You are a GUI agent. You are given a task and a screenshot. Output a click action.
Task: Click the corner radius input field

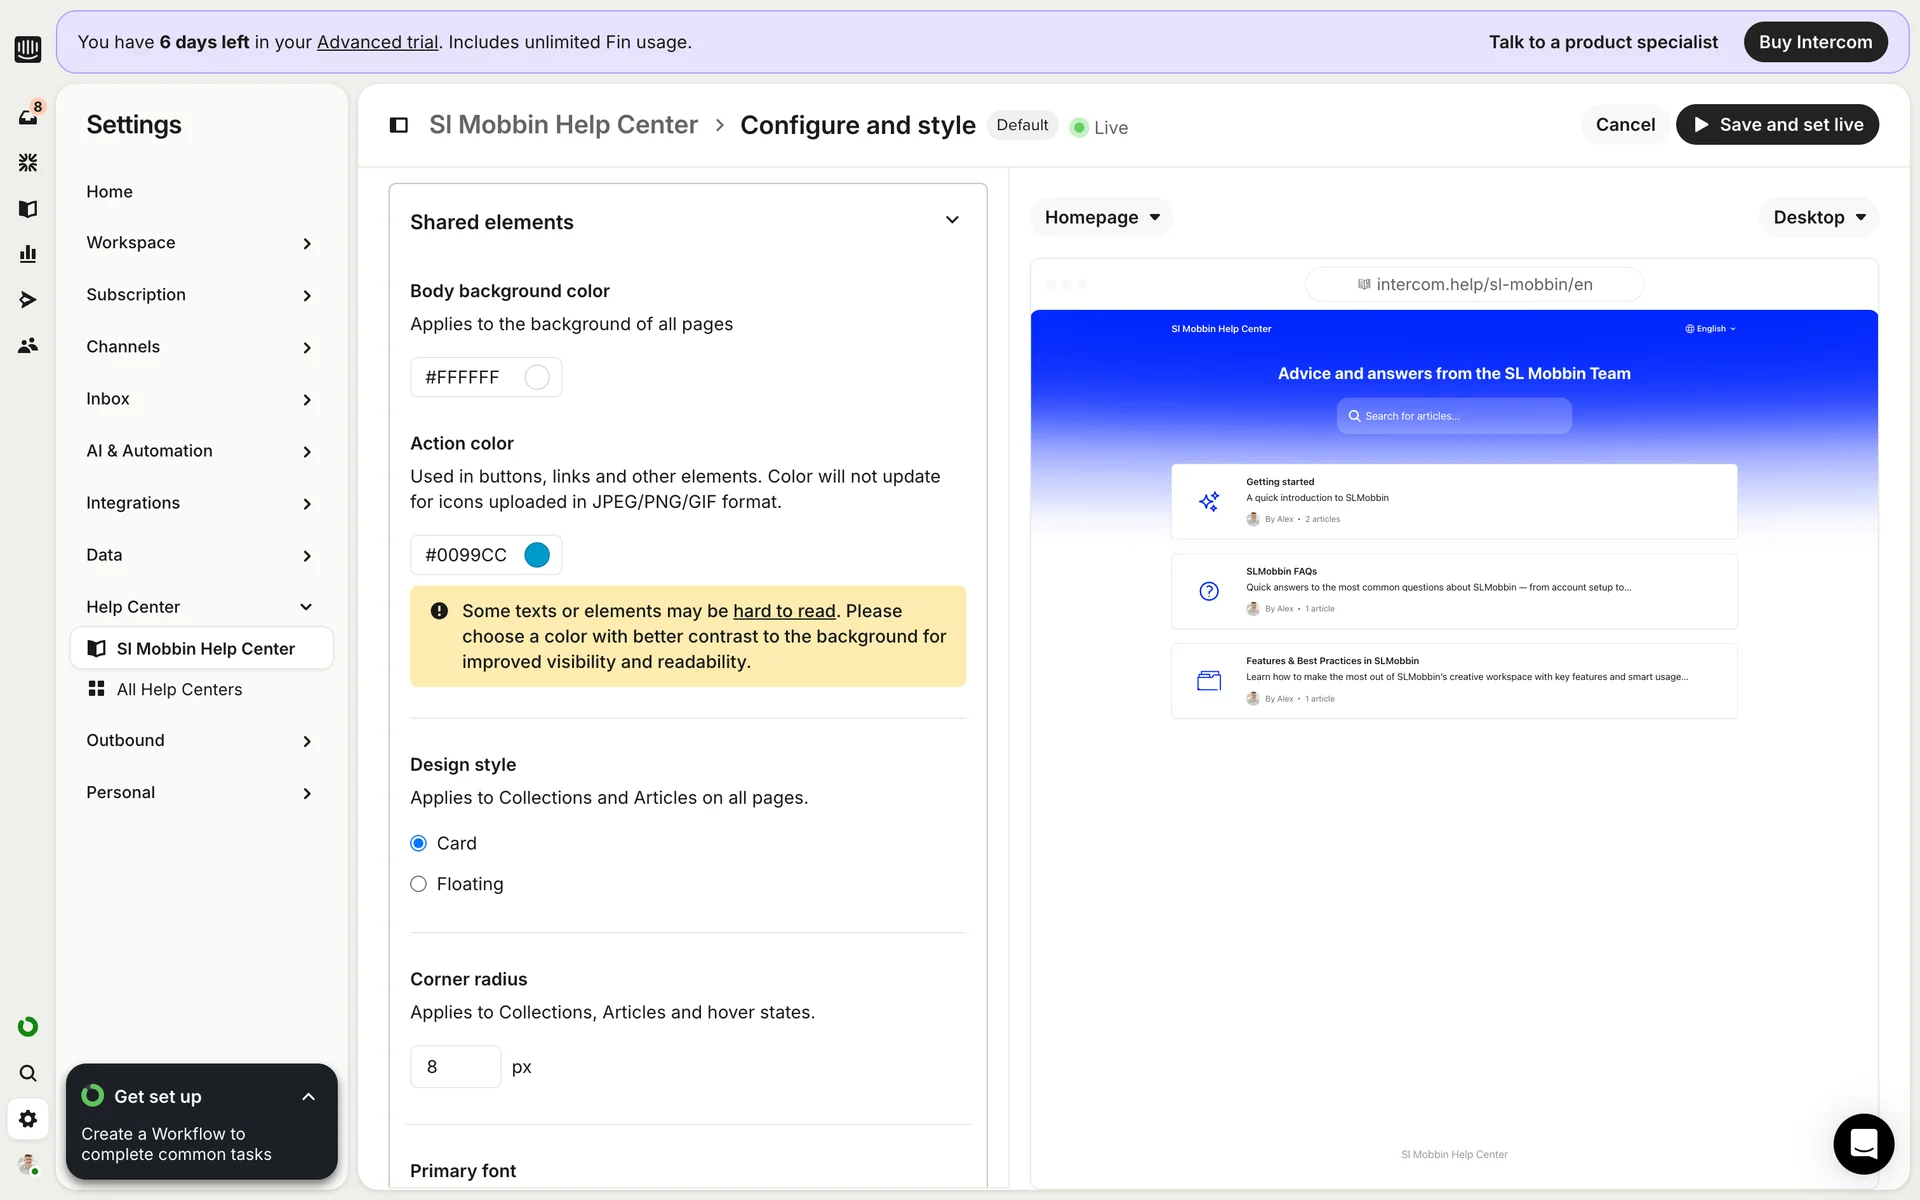click(x=455, y=1067)
